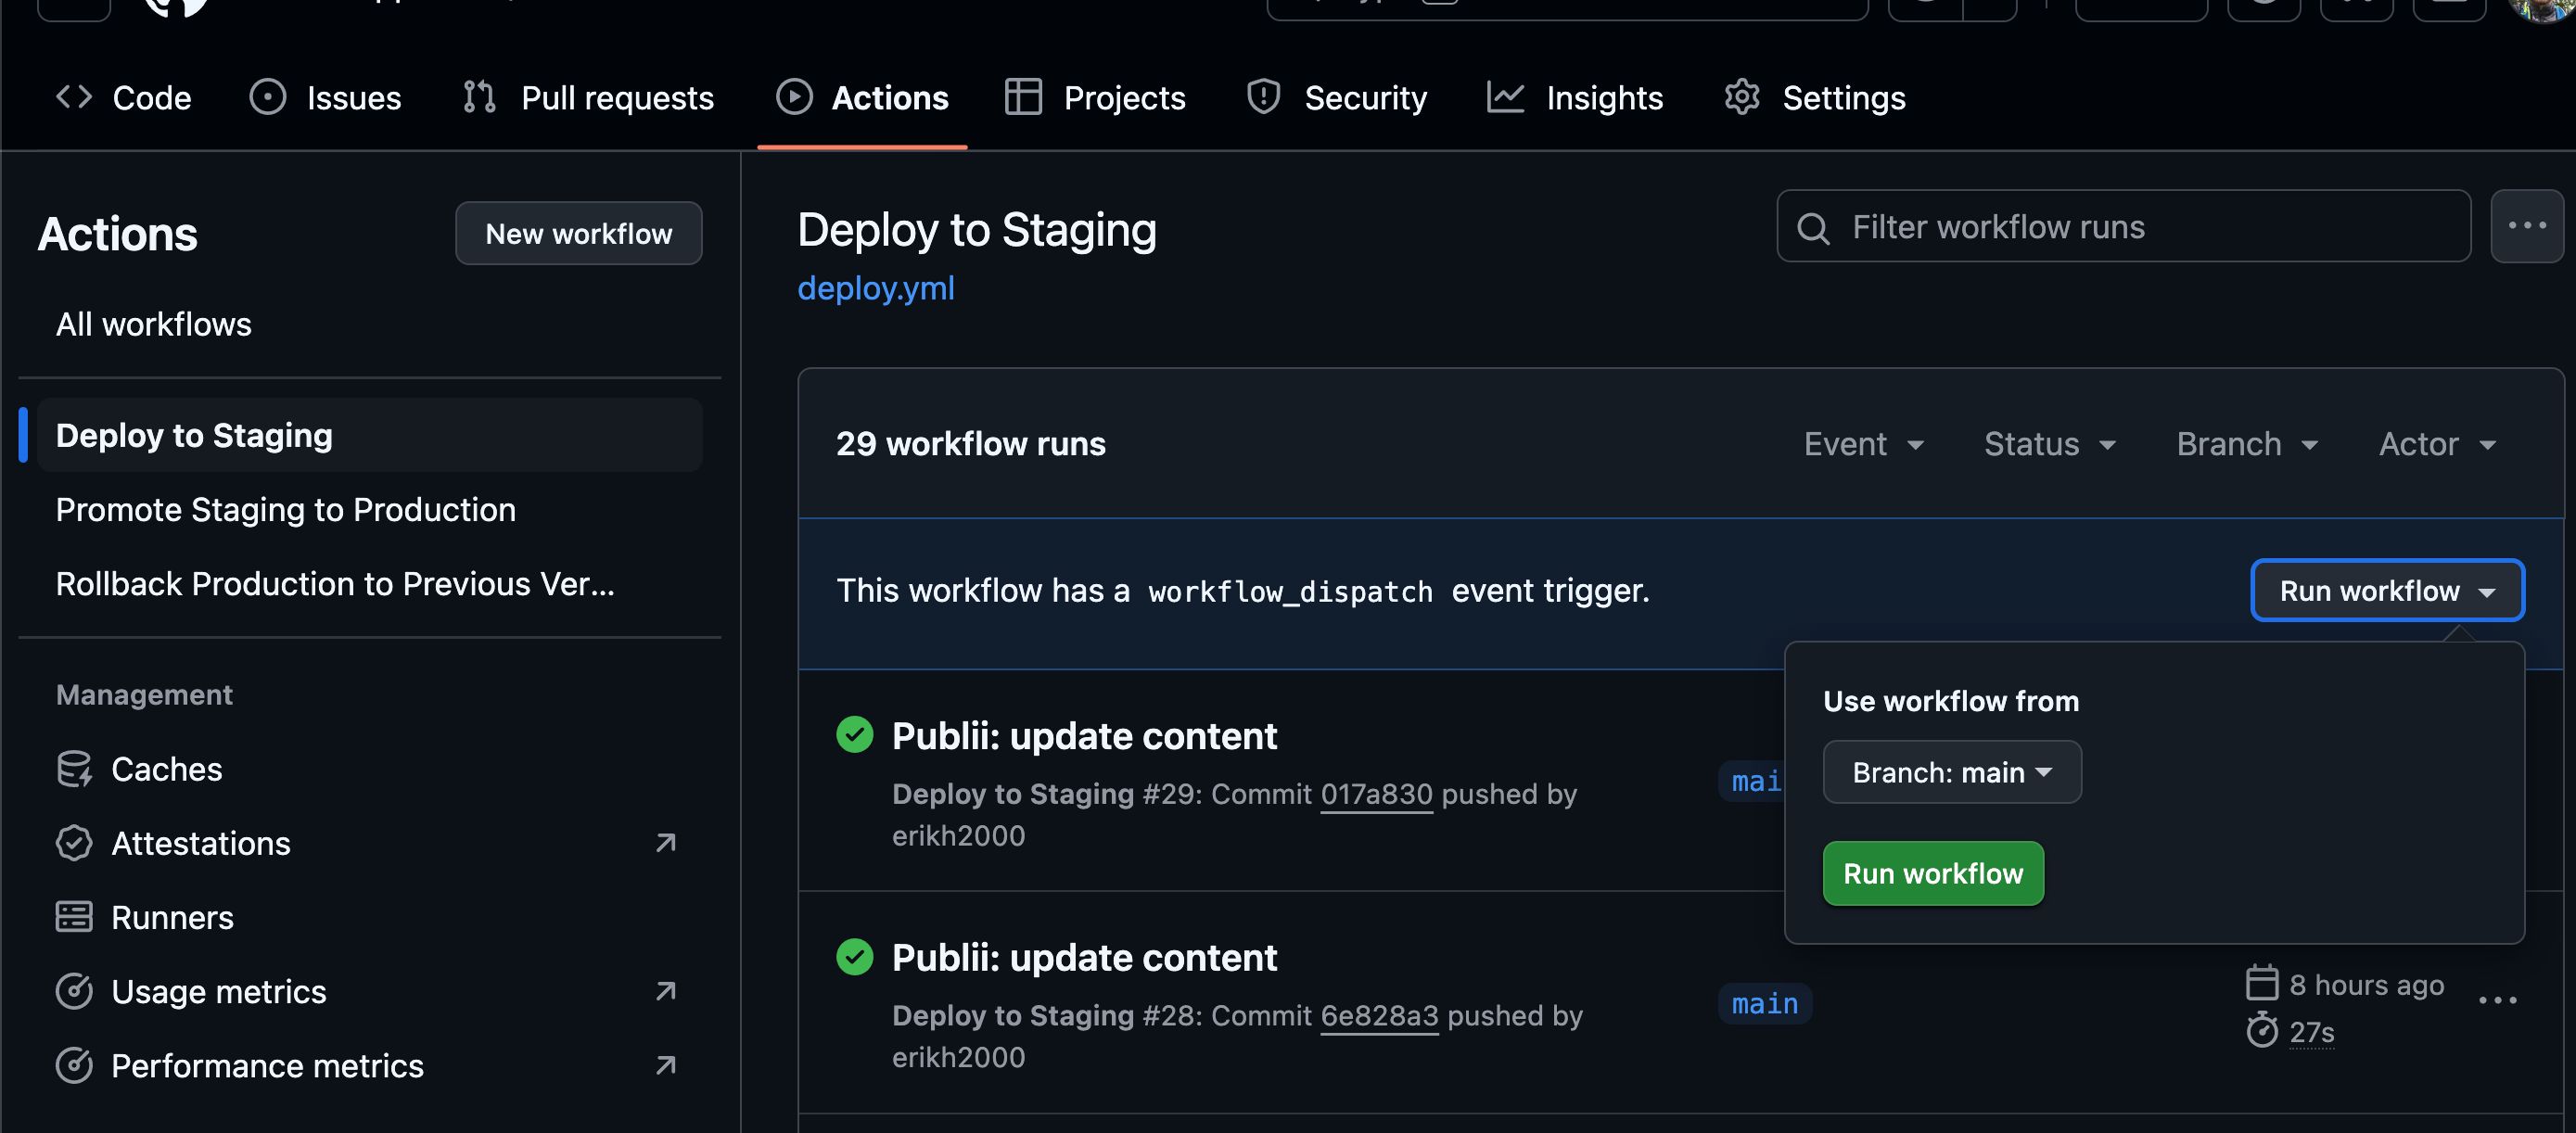Screen dimensions: 2576x1133
Task: Click the search magnifier icon in filter
Action: tap(1813, 228)
